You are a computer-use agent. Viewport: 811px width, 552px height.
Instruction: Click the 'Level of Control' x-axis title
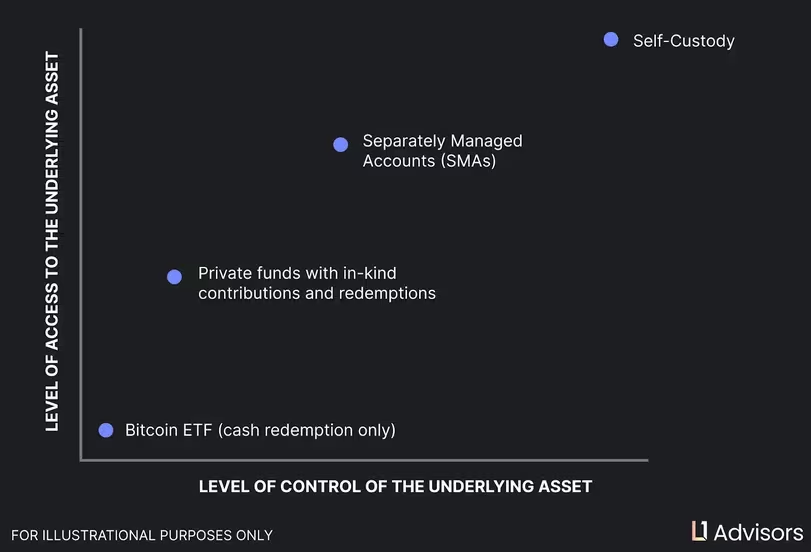click(395, 487)
